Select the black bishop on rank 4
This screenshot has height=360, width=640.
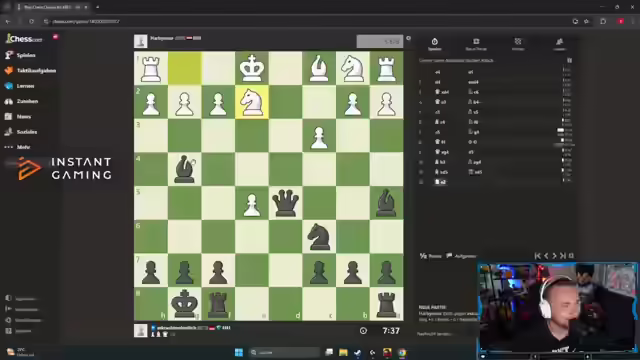point(184,169)
